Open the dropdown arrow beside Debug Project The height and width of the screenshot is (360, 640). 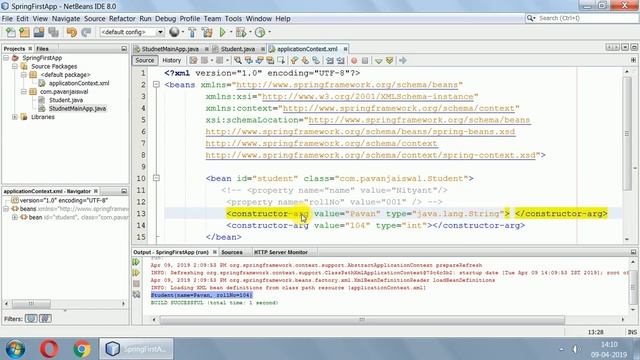point(250,32)
